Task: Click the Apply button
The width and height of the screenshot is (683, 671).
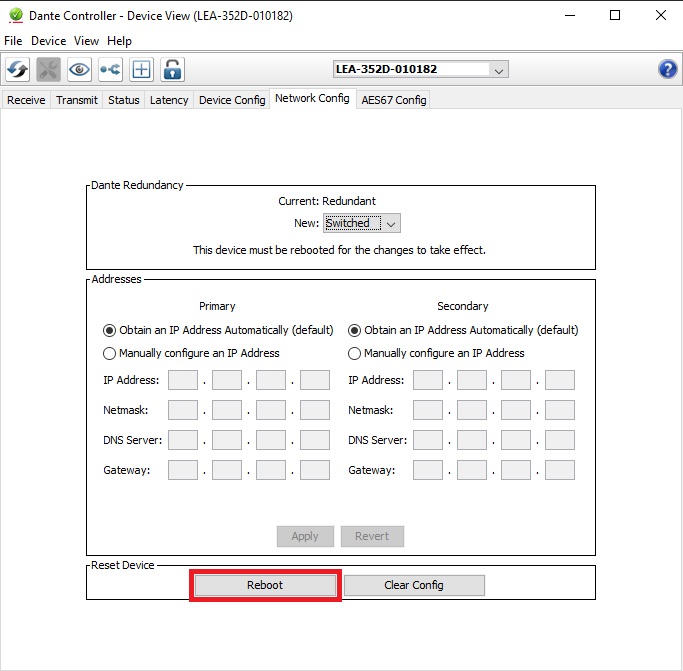Action: [x=305, y=536]
